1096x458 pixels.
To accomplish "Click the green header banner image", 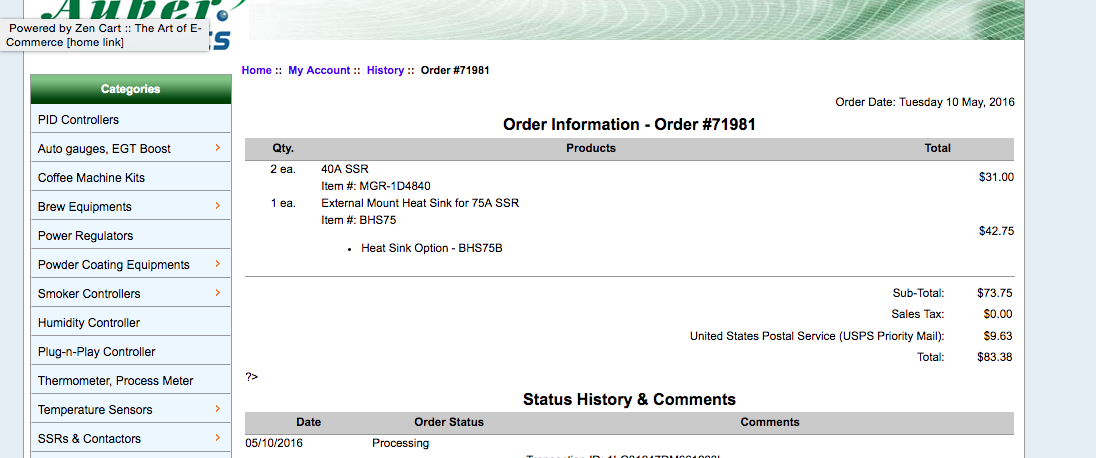I will pos(636,20).
